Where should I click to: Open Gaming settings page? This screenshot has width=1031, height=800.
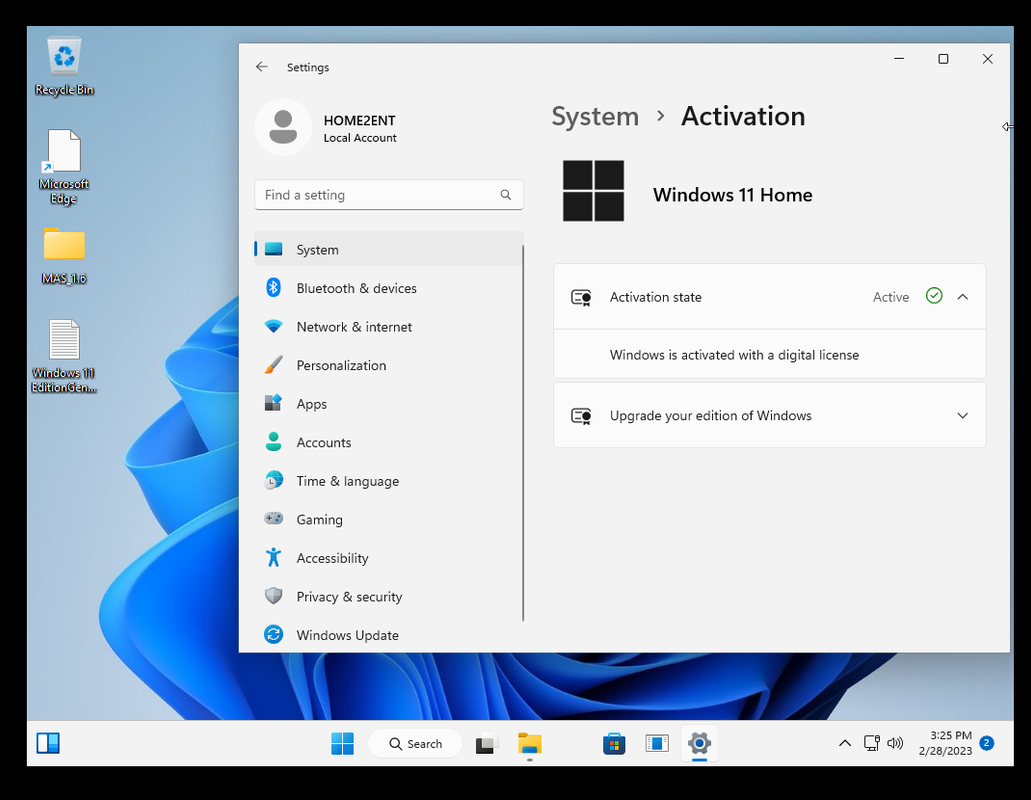coord(389,519)
